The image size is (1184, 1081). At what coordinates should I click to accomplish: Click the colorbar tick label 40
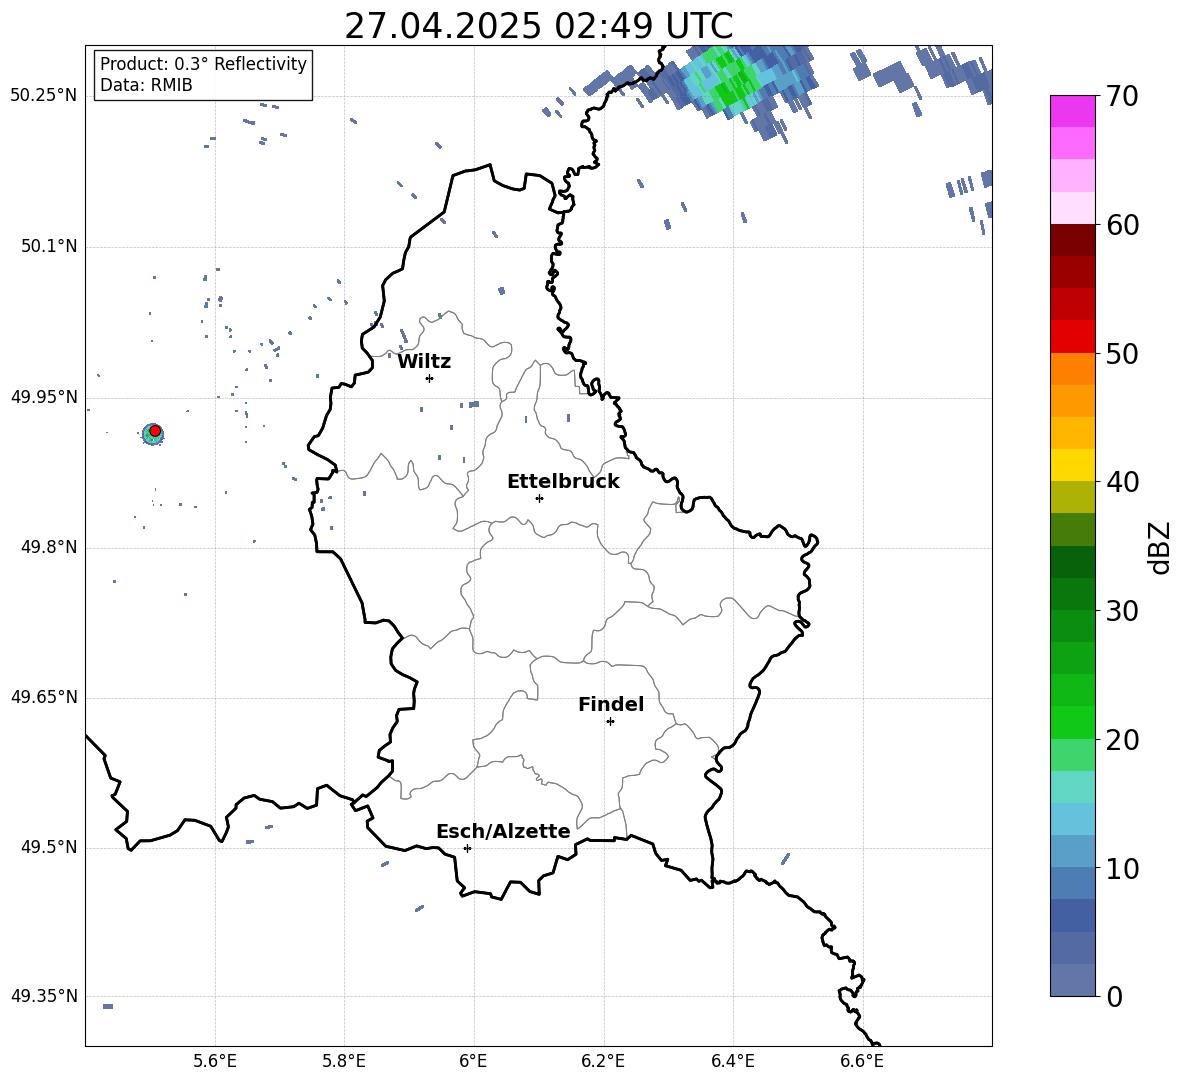[1122, 482]
